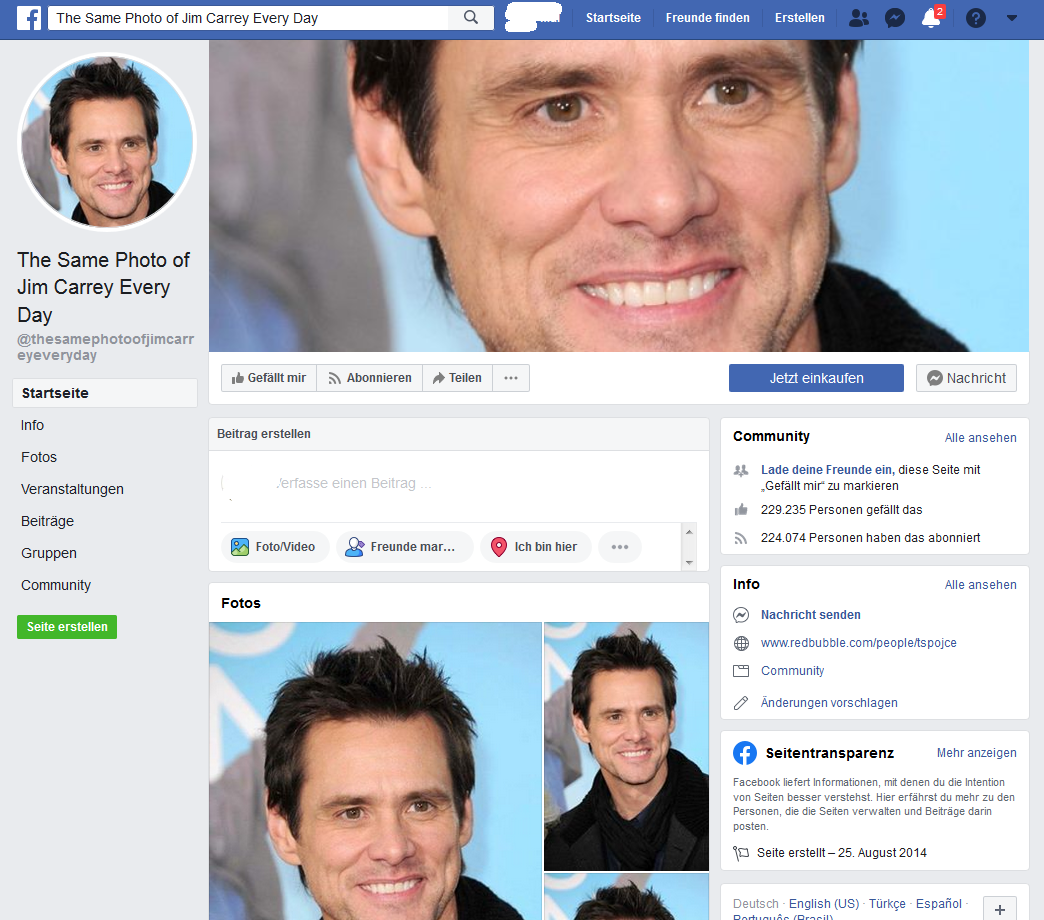
Task: Click the Nachricht senden link
Action: pyautogui.click(x=810, y=614)
